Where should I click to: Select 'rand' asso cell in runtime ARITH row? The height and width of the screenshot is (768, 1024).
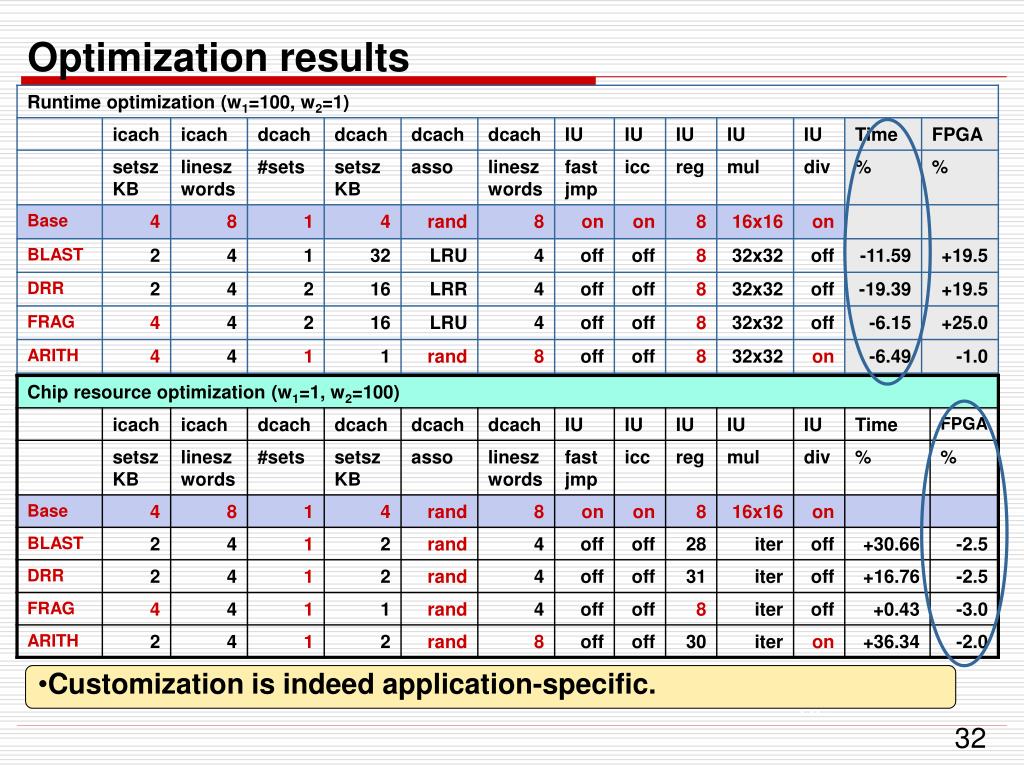(447, 357)
